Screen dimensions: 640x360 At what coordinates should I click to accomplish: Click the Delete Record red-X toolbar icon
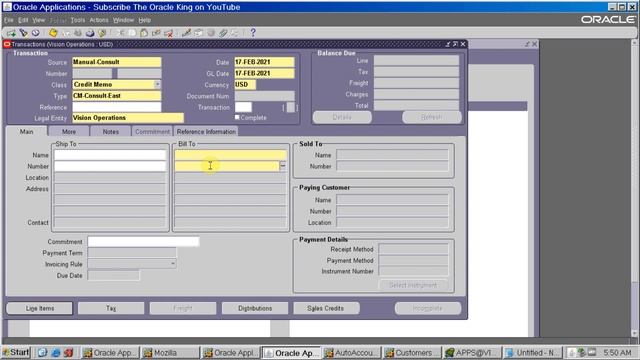(169, 33)
